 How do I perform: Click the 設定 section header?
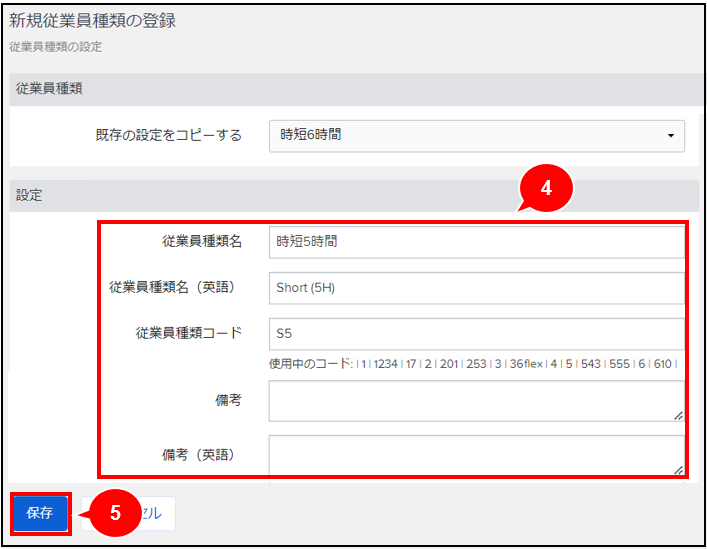point(30,196)
